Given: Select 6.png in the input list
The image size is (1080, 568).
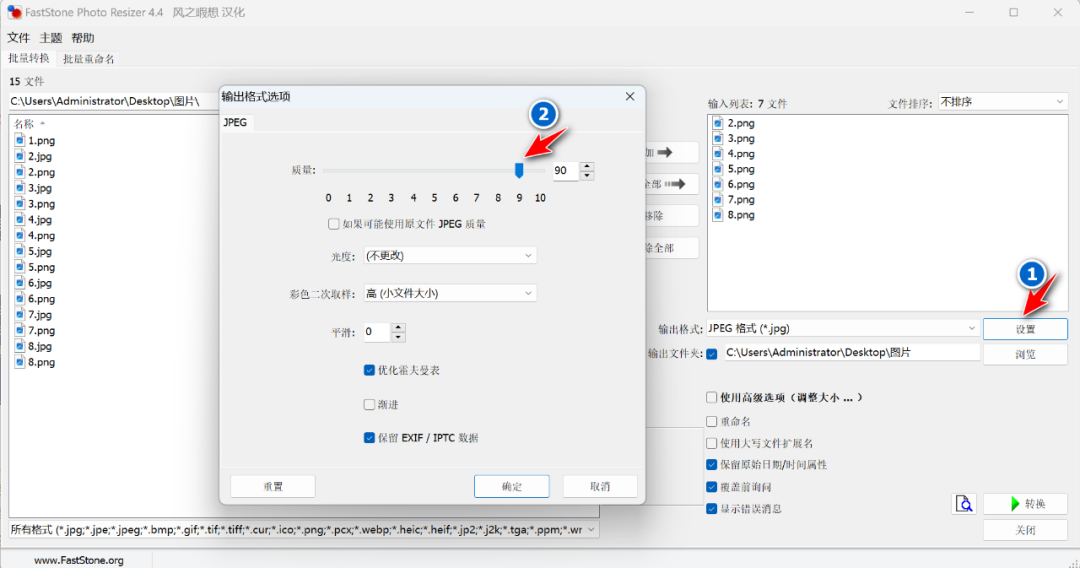Looking at the screenshot, I should tap(734, 185).
